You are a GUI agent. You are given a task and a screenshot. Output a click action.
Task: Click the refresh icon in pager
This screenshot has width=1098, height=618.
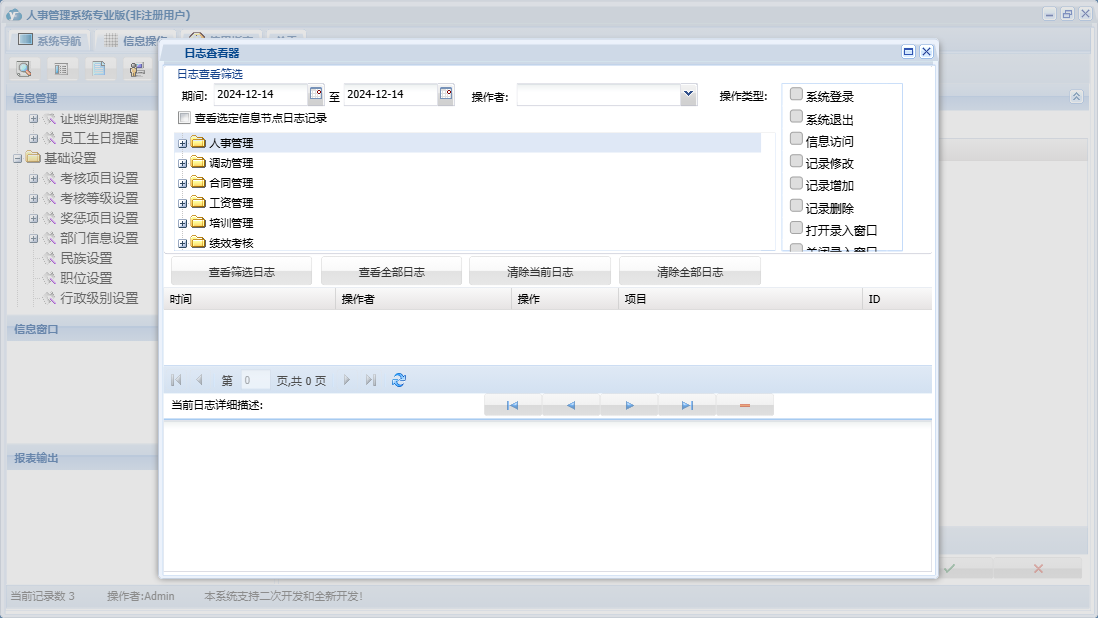click(x=398, y=380)
